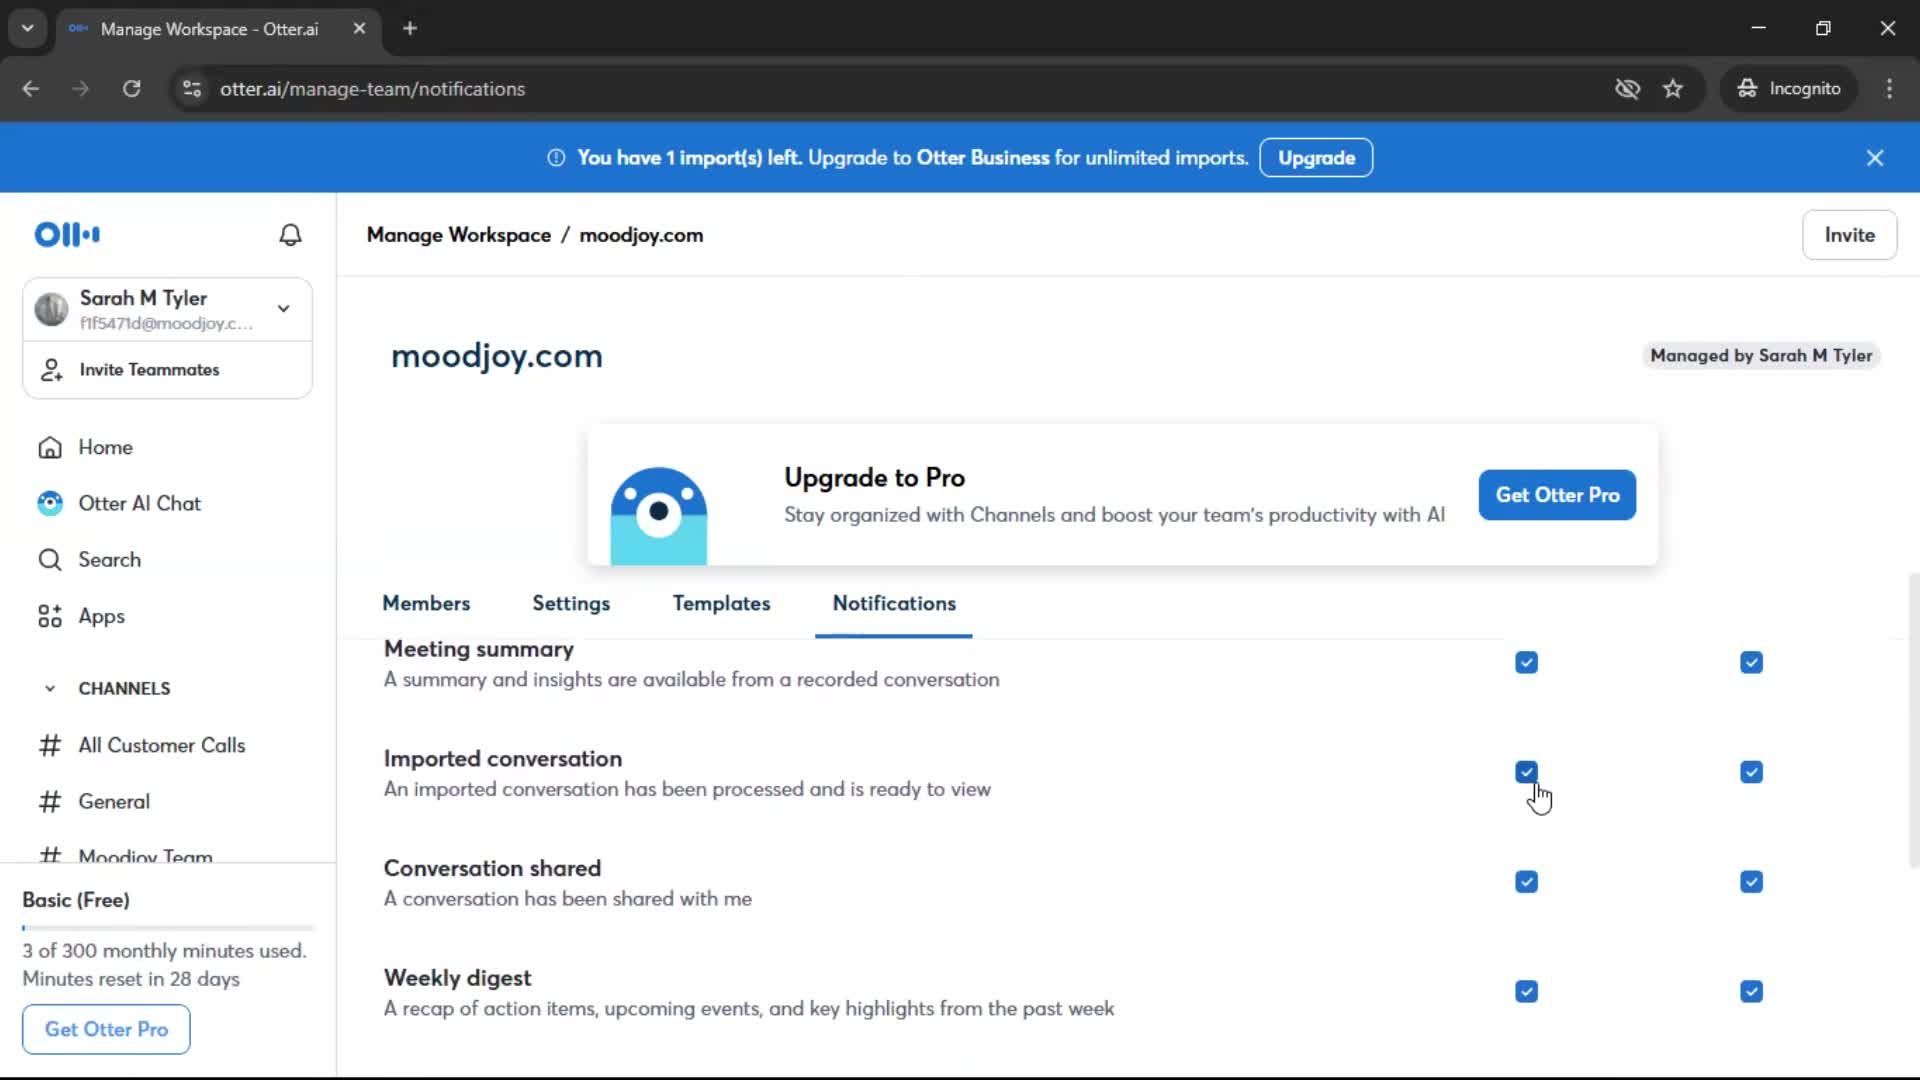The image size is (1920, 1080).
Task: Switch to the Templates tab
Action: click(x=721, y=603)
